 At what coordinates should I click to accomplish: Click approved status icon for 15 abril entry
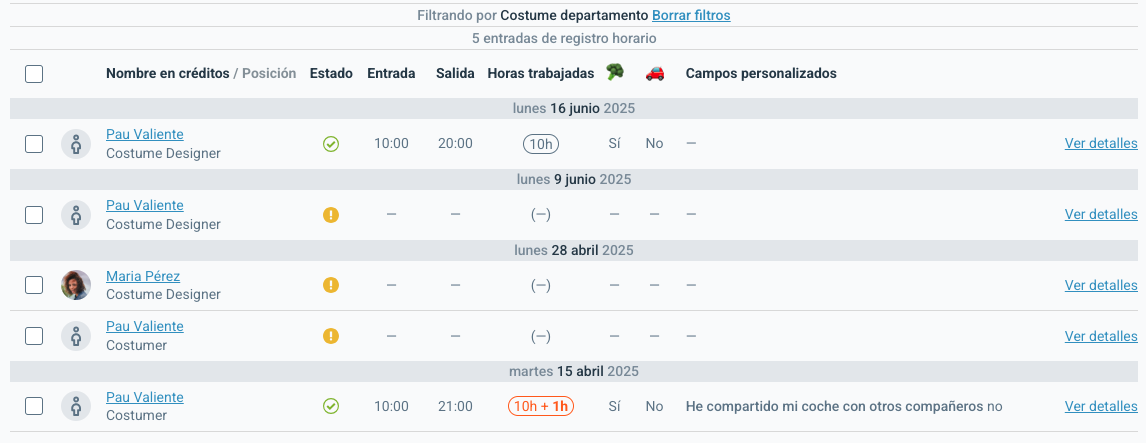click(331, 406)
